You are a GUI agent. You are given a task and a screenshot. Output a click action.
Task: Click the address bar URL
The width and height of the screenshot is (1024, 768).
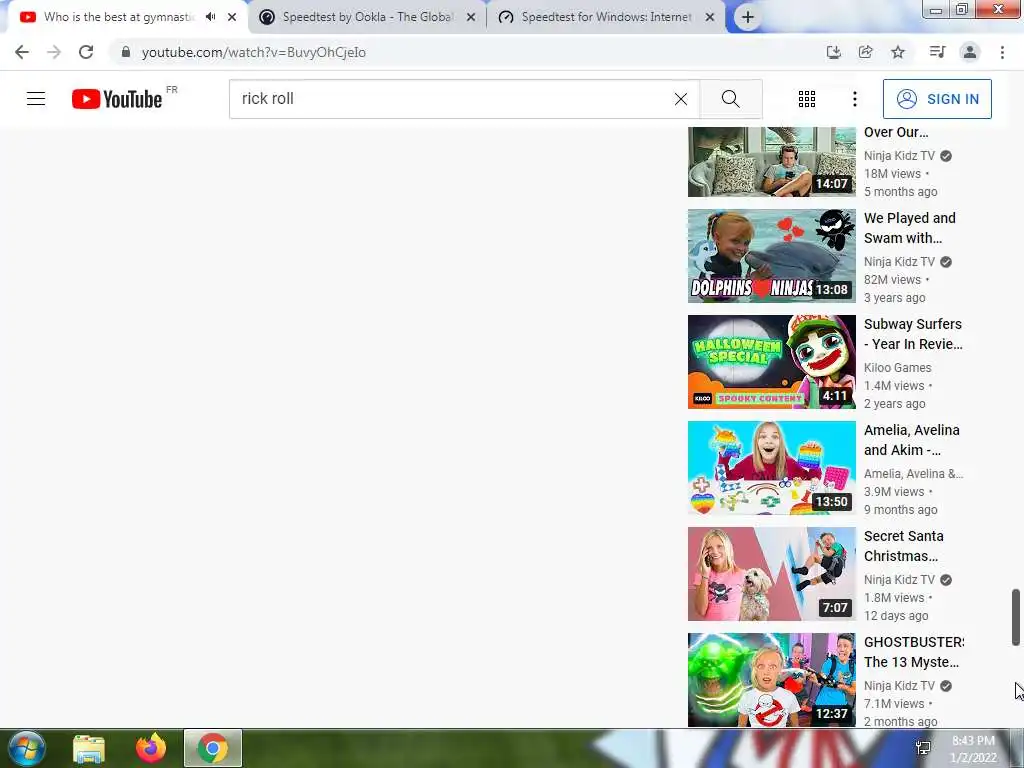click(253, 52)
